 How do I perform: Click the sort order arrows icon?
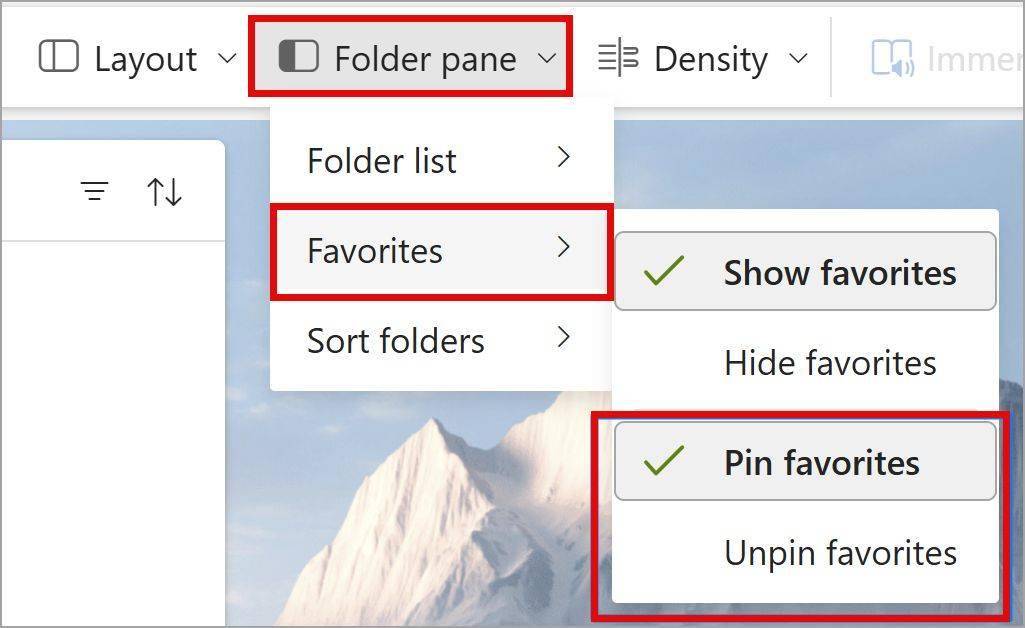[x=164, y=192]
